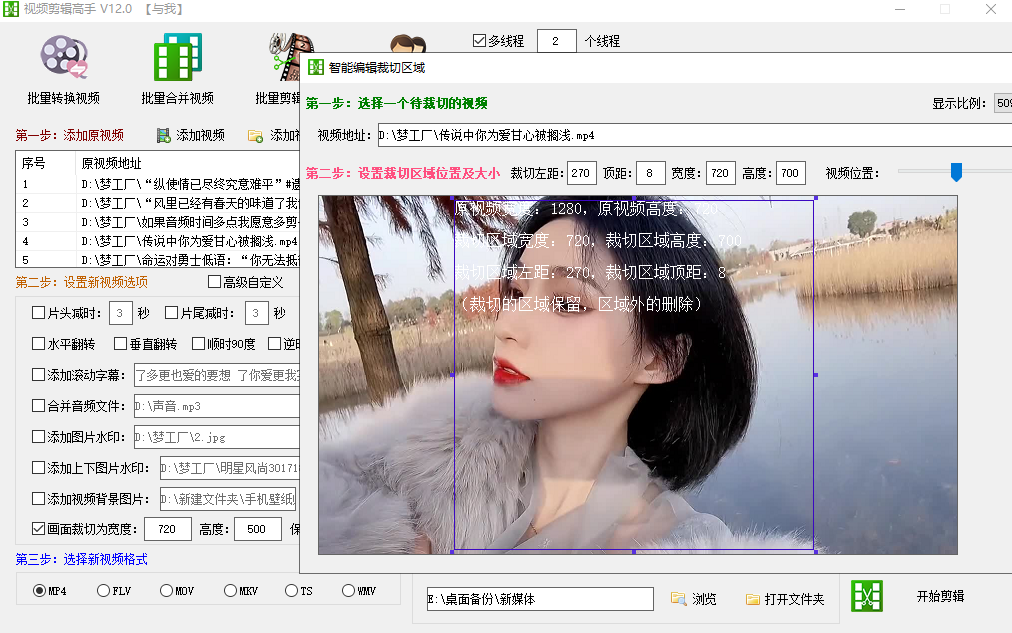Select video list row 3 如果音频时间多点
The image size is (1012, 633).
pos(158,222)
